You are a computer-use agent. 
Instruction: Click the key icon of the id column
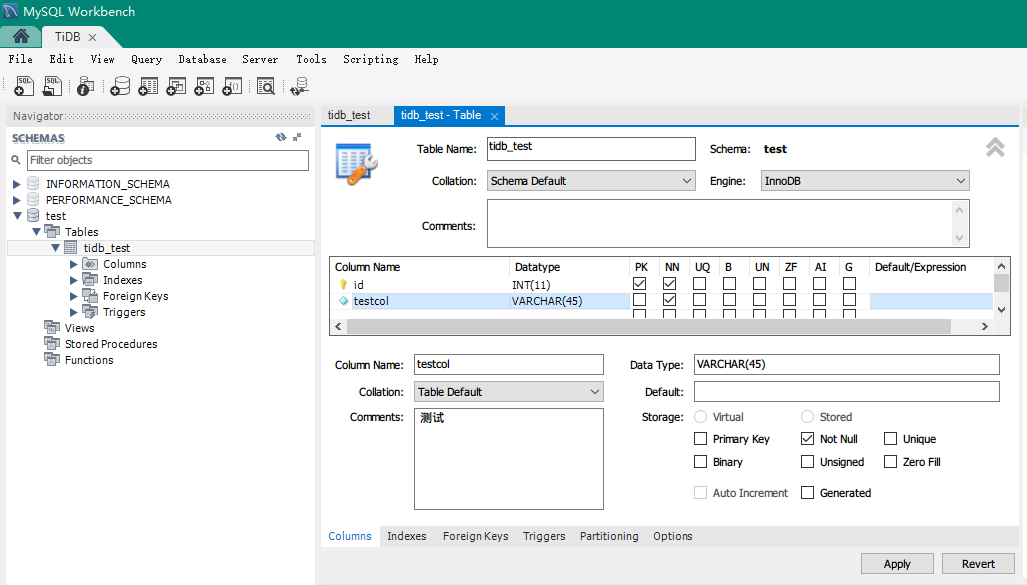[x=343, y=284]
